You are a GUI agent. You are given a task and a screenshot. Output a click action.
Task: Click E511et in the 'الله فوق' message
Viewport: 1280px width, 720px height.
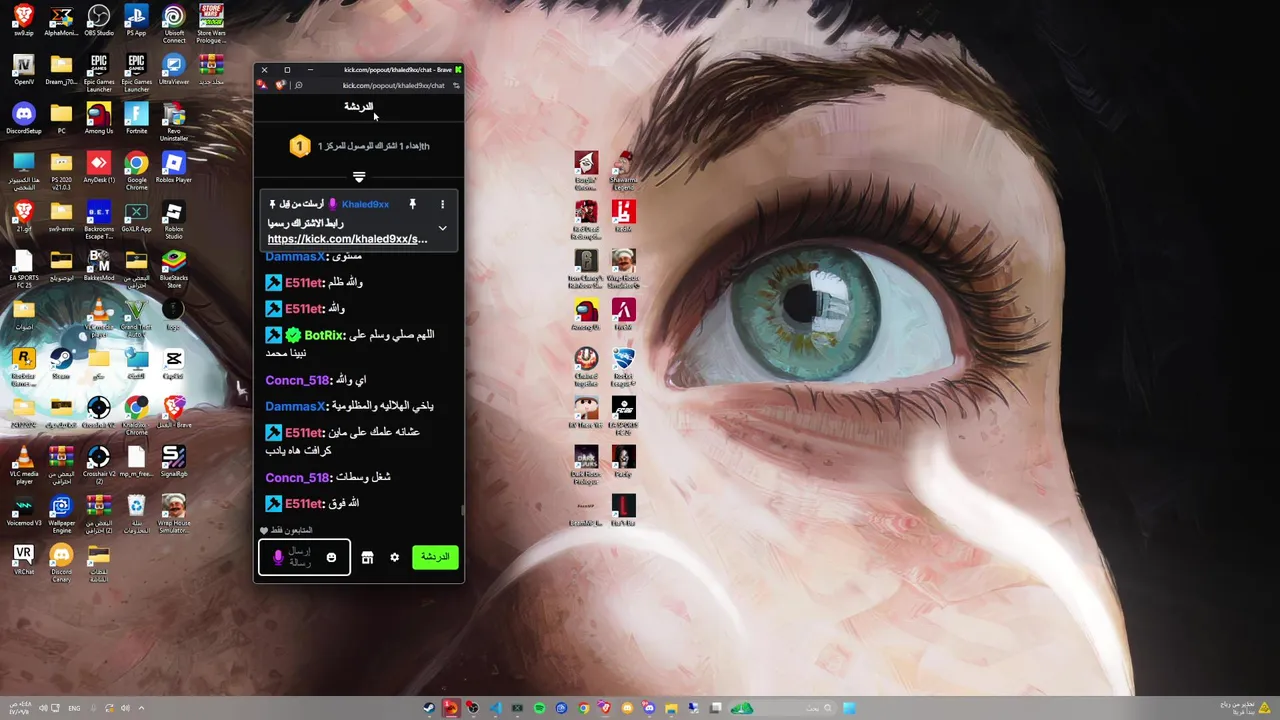(x=304, y=504)
